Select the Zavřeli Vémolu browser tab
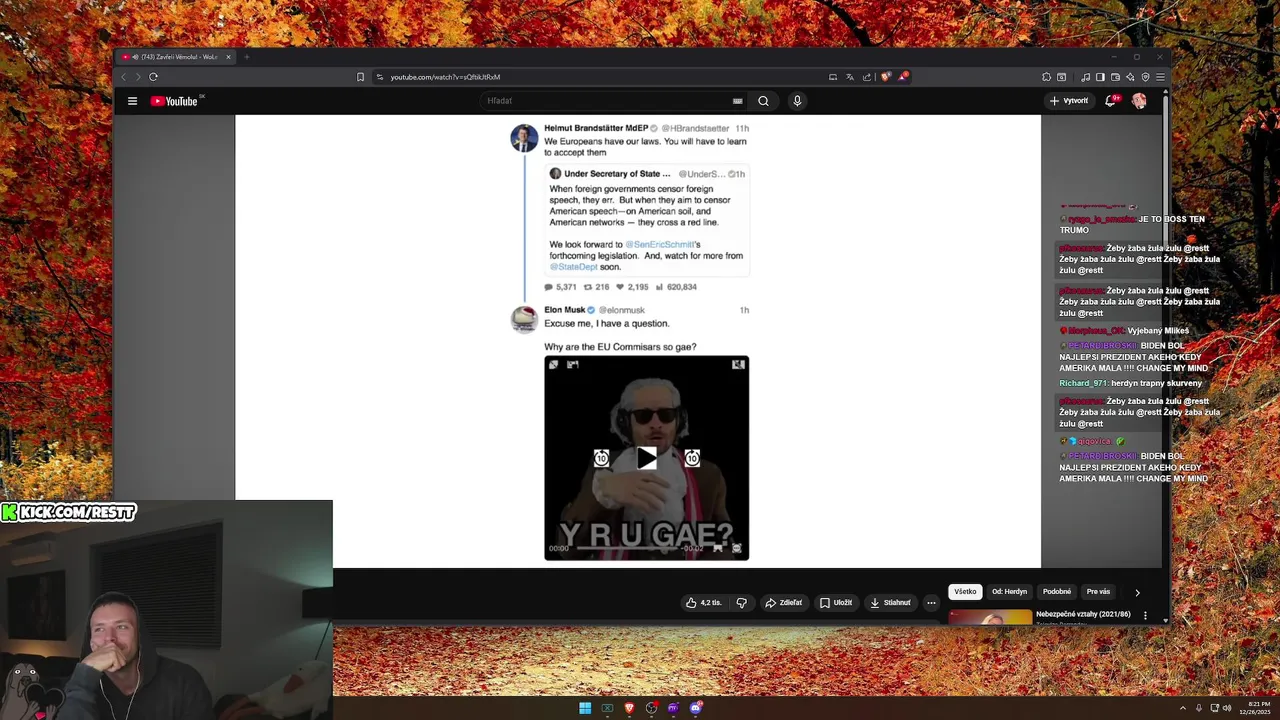Viewport: 1280px width, 720px height. click(176, 57)
